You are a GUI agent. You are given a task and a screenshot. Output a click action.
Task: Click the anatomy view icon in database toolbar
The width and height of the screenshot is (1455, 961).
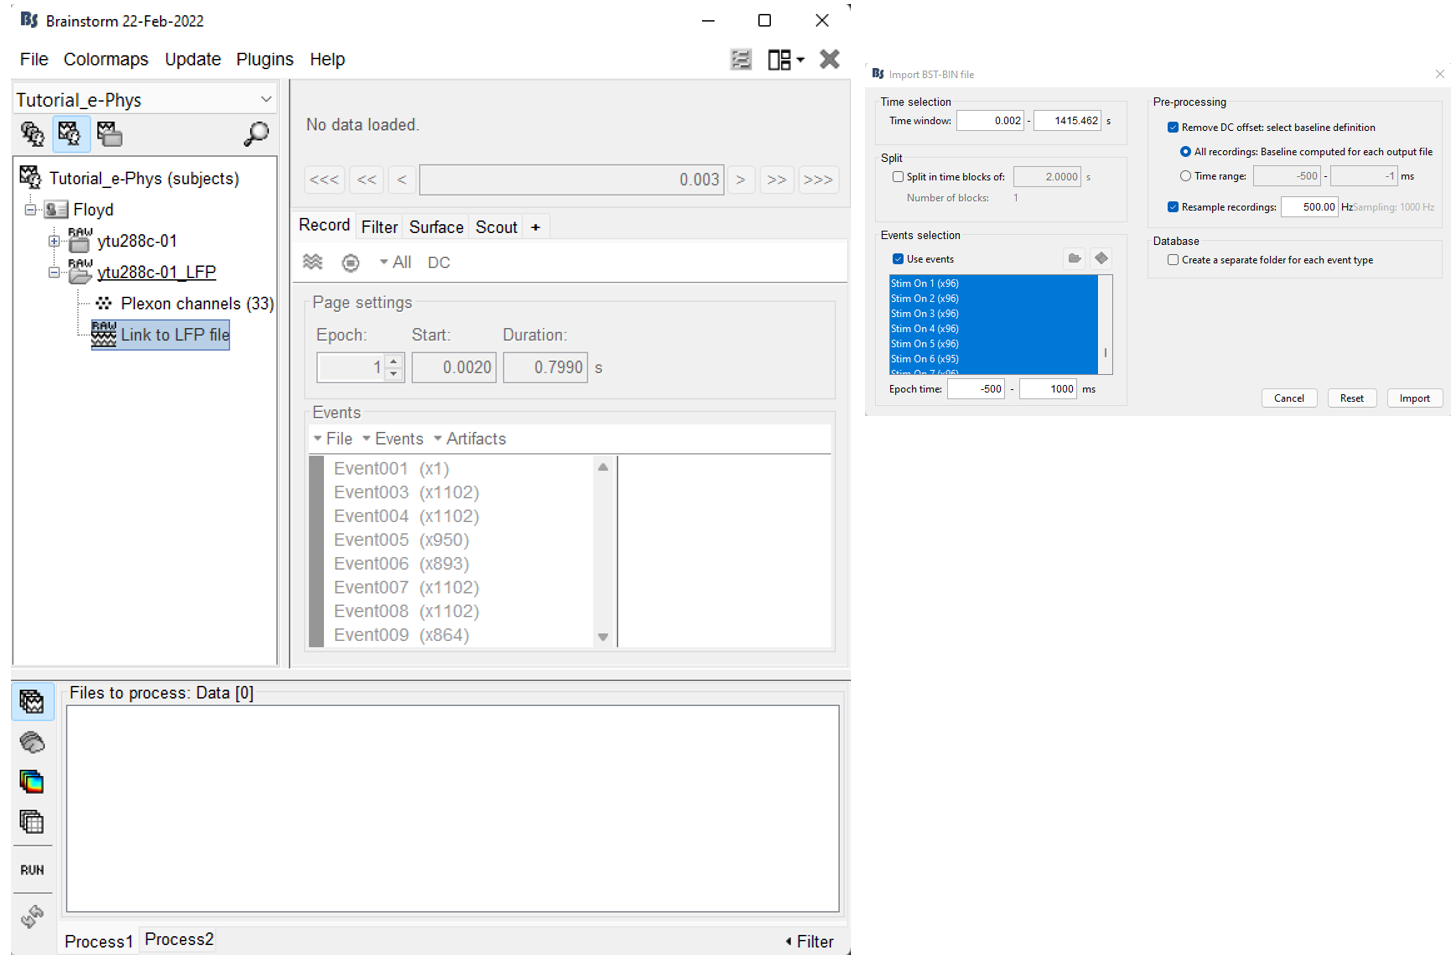point(32,134)
